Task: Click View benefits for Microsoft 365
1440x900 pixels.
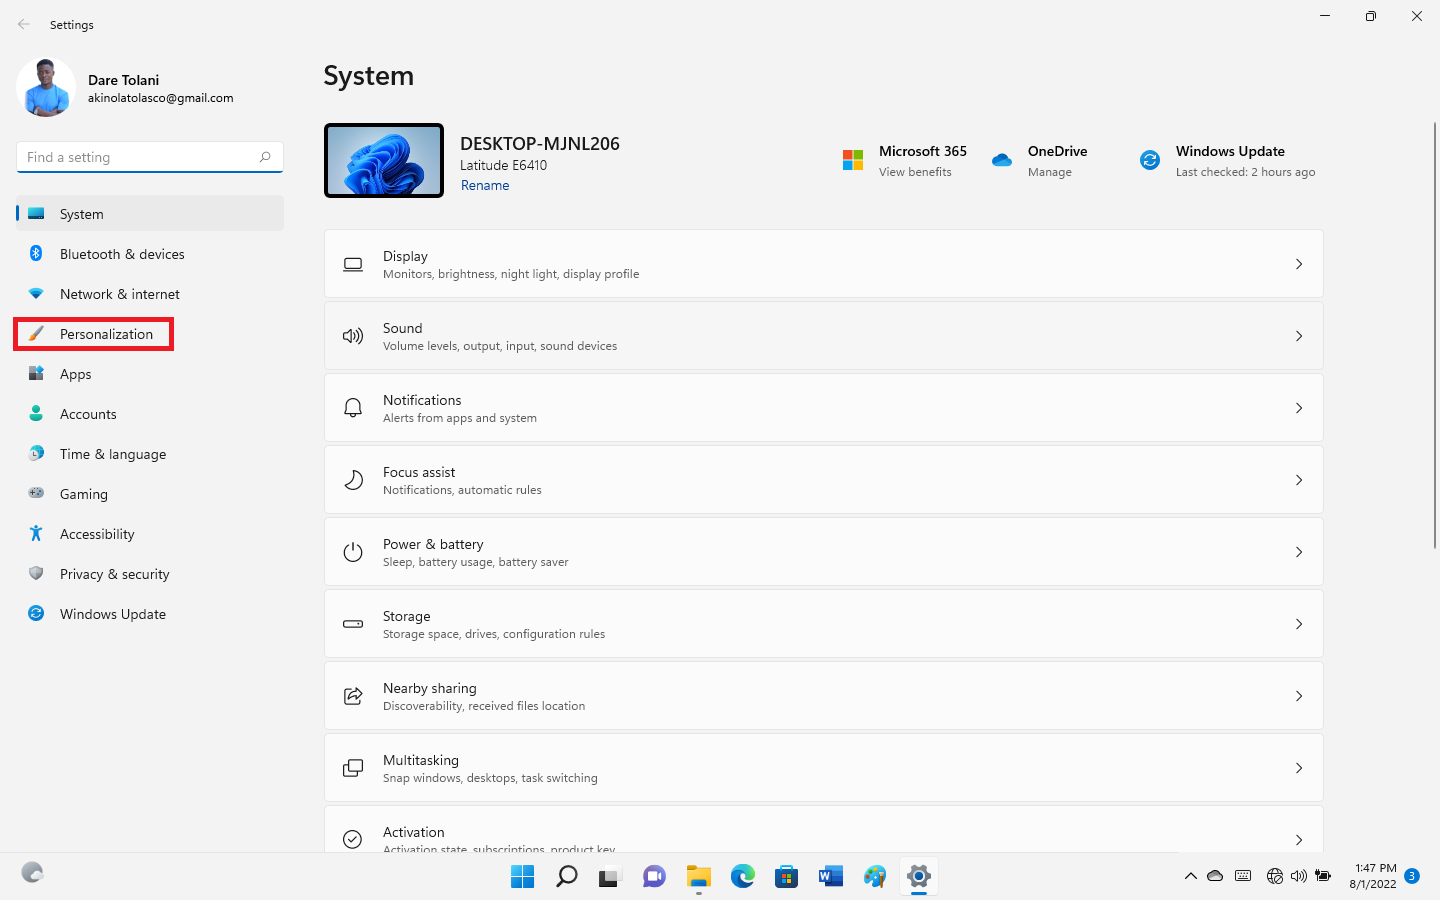Action: (x=915, y=172)
